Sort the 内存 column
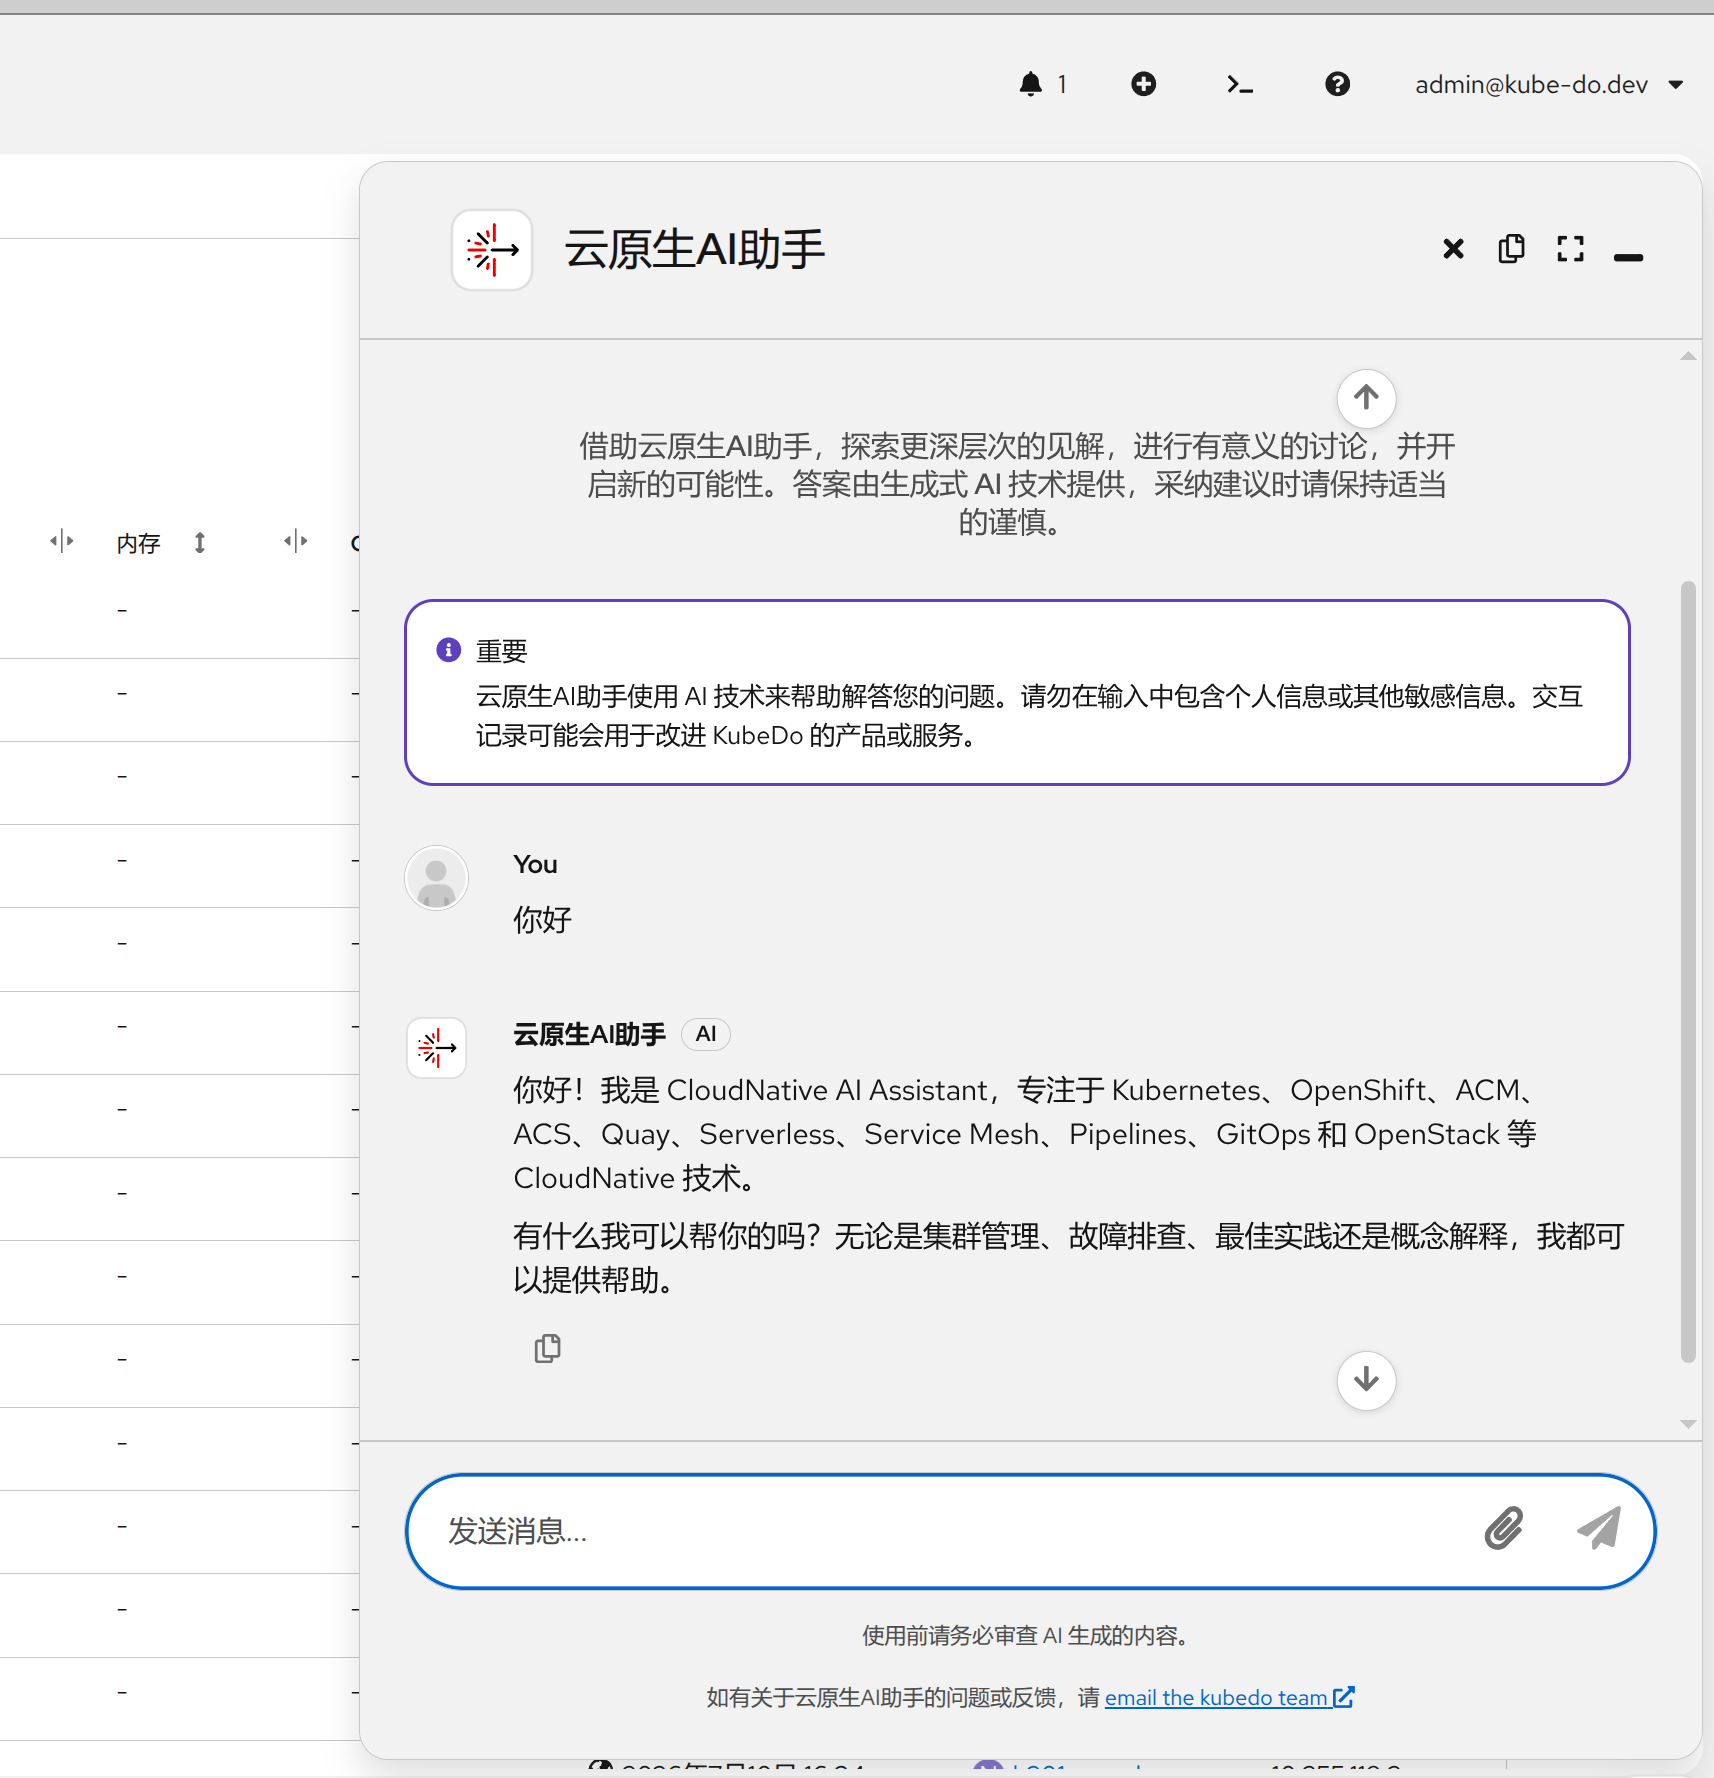This screenshot has width=1714, height=1778. point(200,543)
